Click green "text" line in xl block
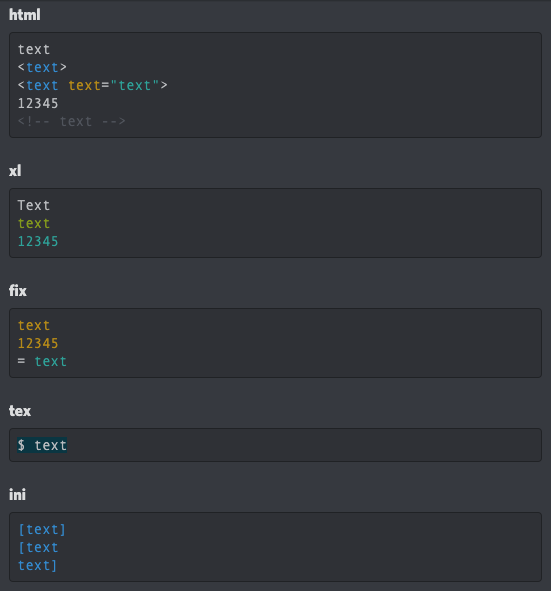 click(34, 224)
